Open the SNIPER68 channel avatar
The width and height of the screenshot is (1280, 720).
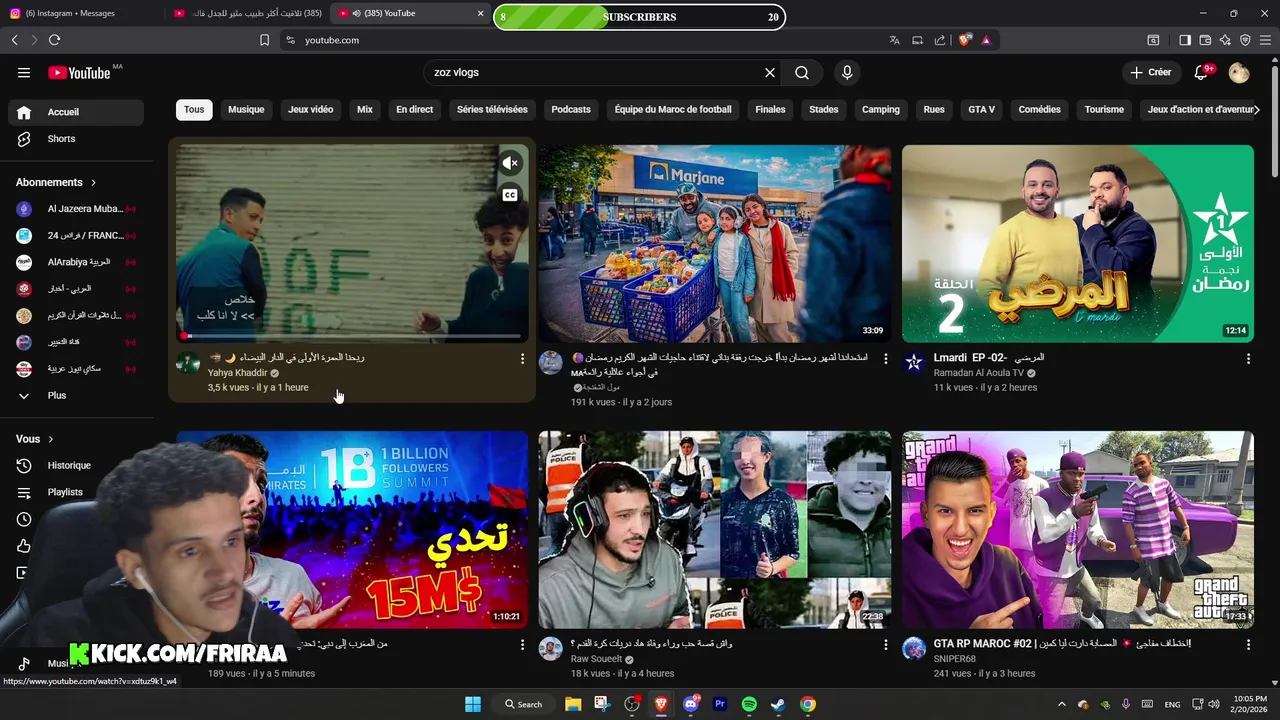click(914, 649)
